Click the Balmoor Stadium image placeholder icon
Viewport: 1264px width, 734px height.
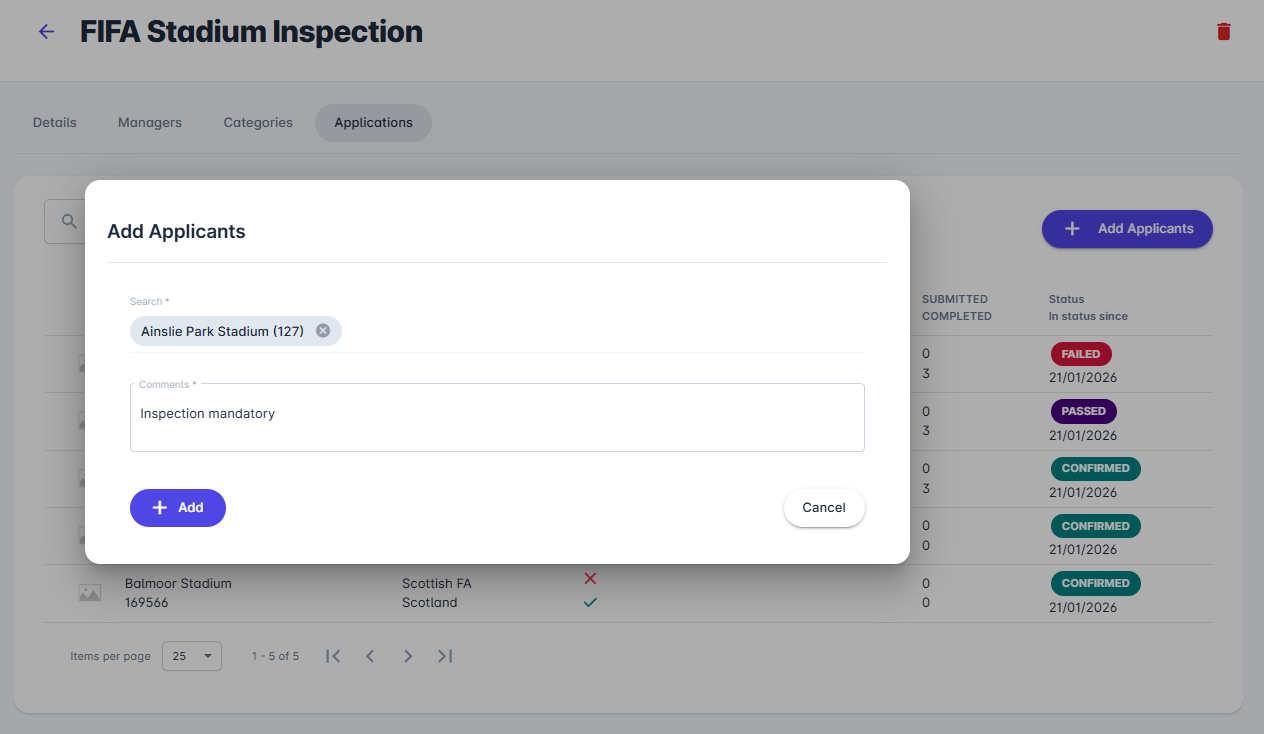pos(90,593)
